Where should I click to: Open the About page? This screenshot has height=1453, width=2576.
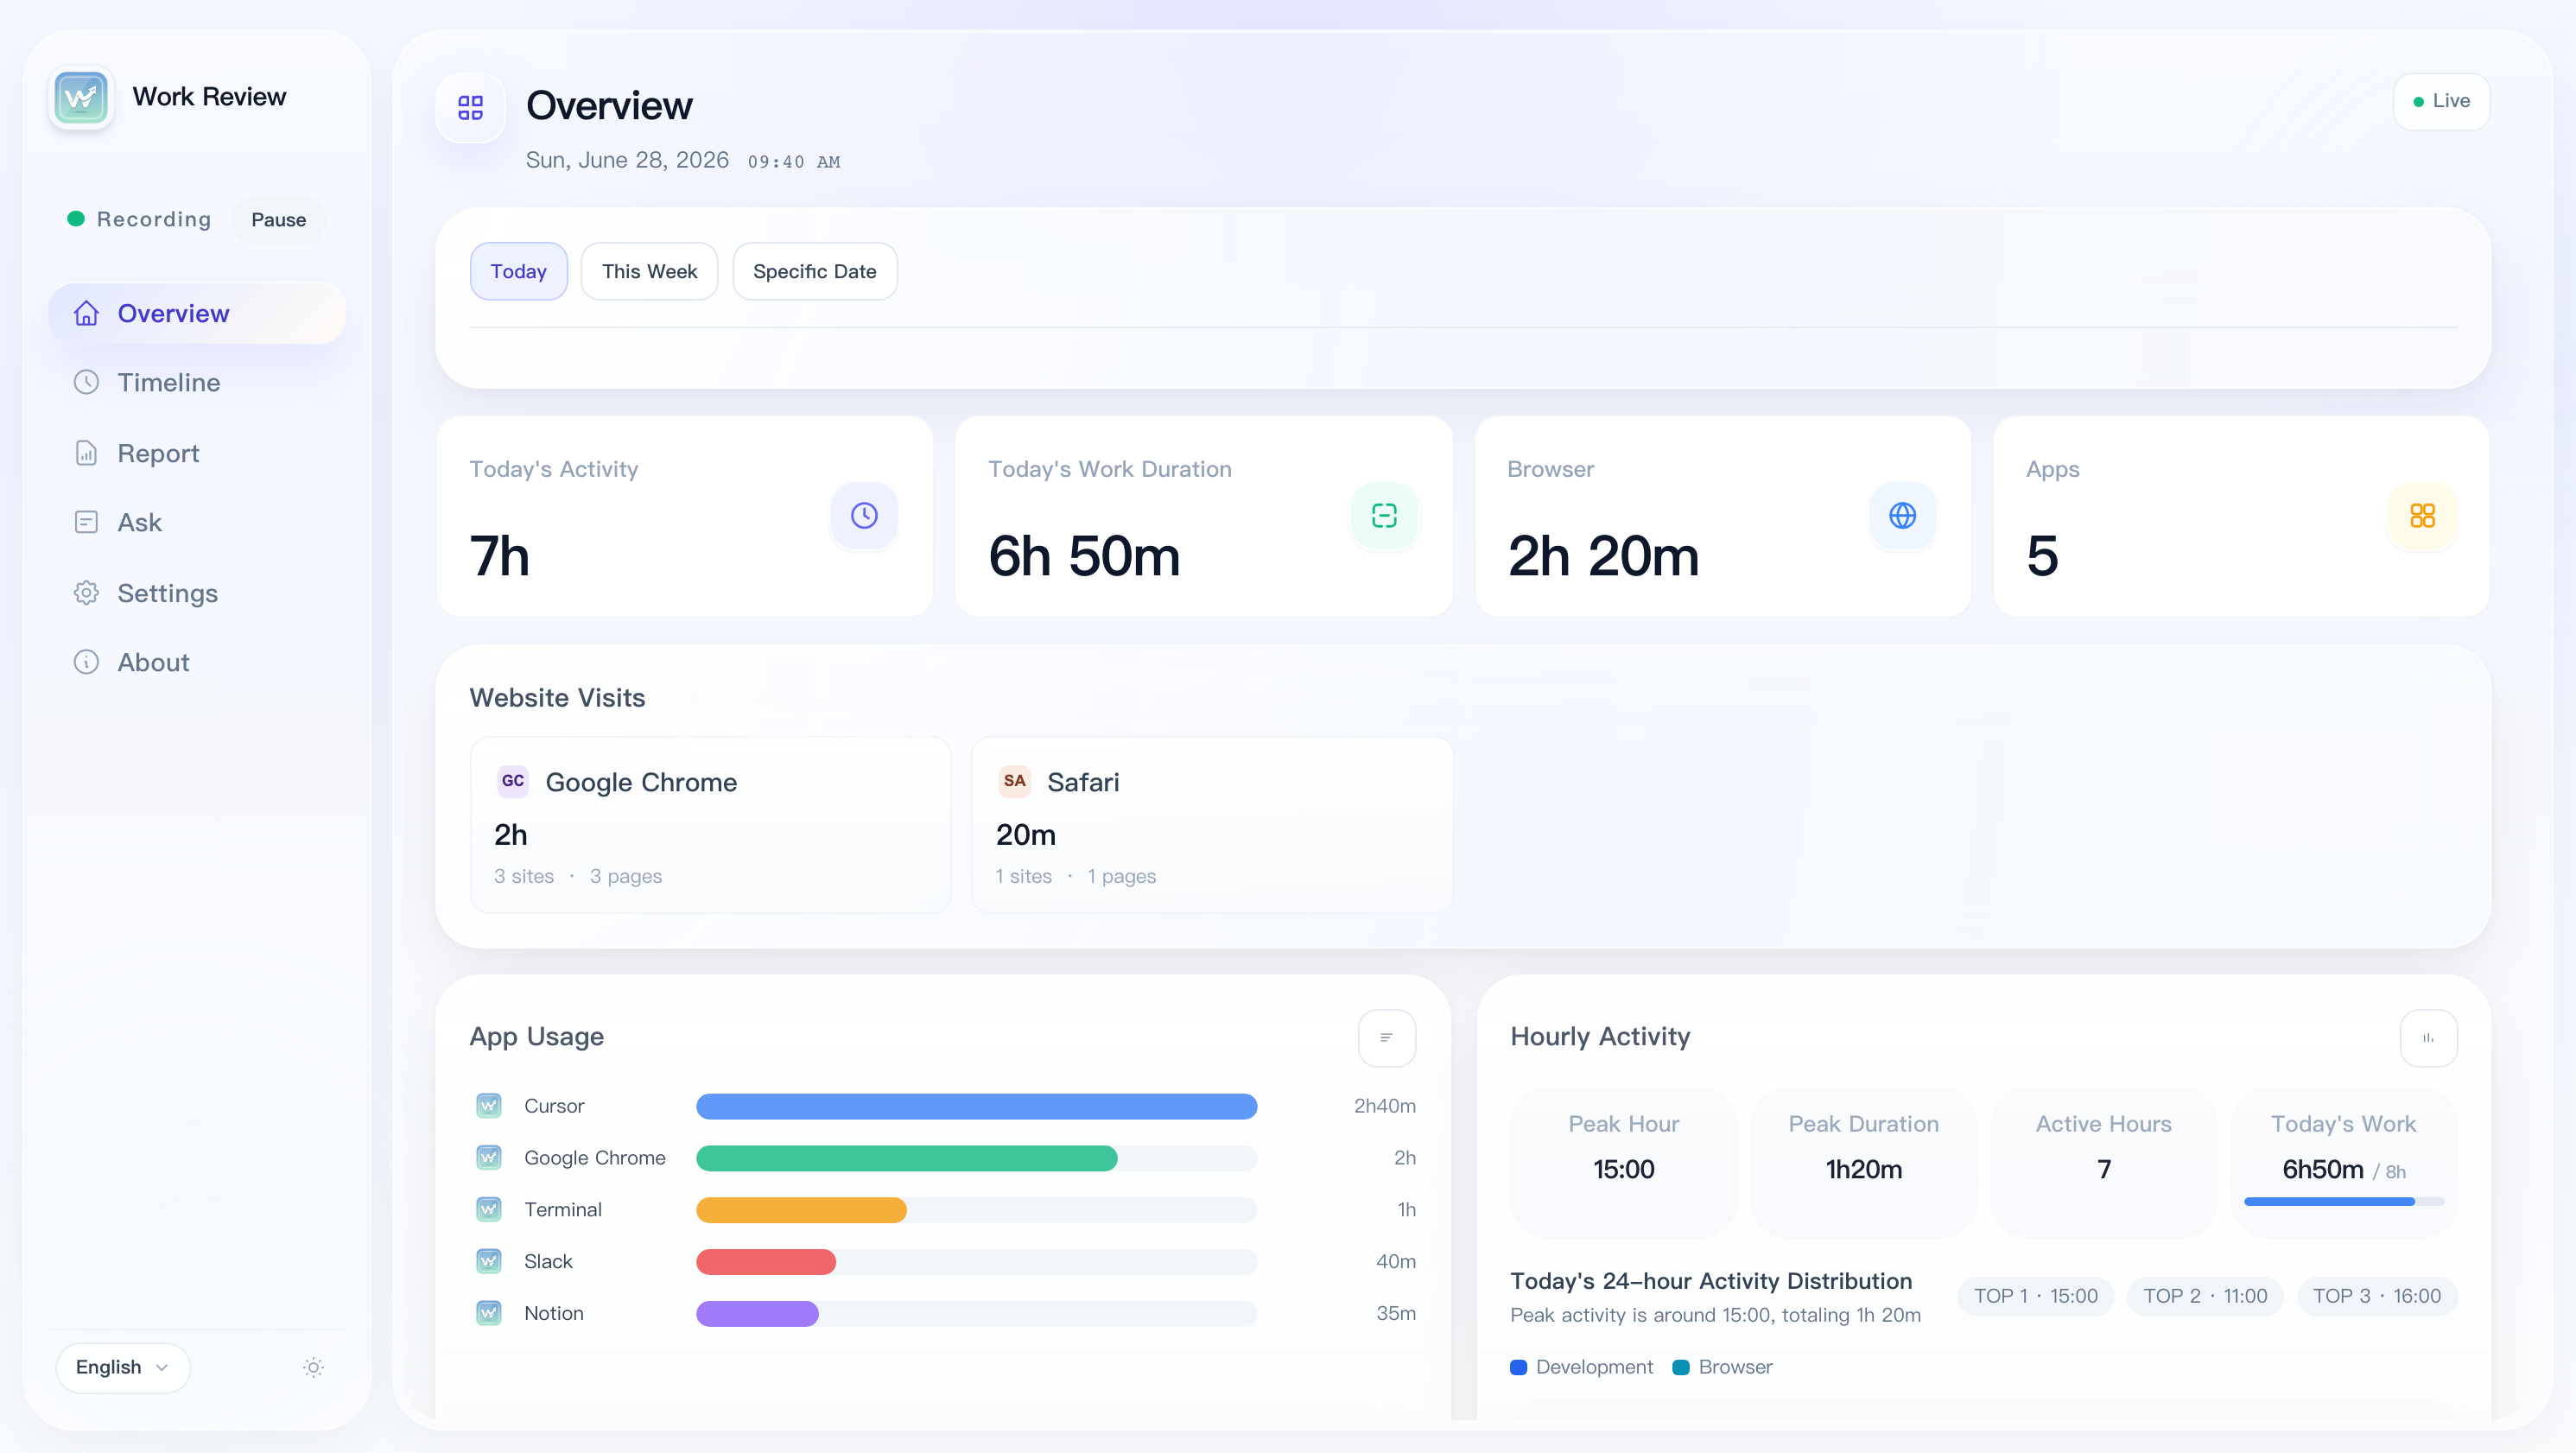click(197, 662)
